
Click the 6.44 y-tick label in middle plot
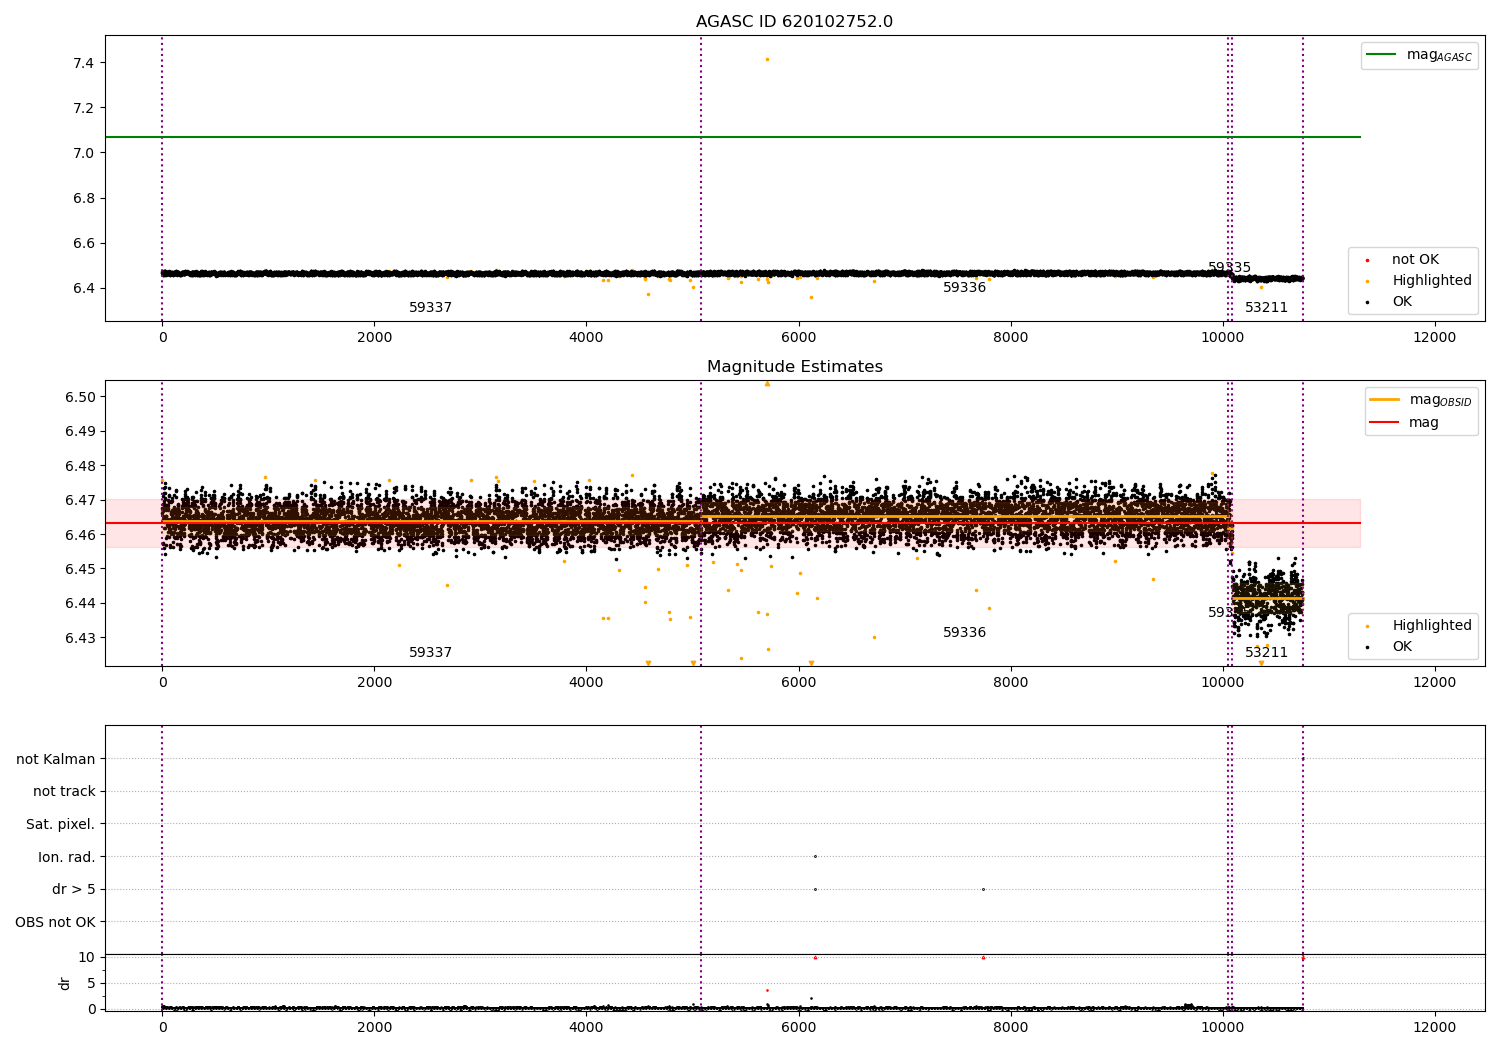80,603
